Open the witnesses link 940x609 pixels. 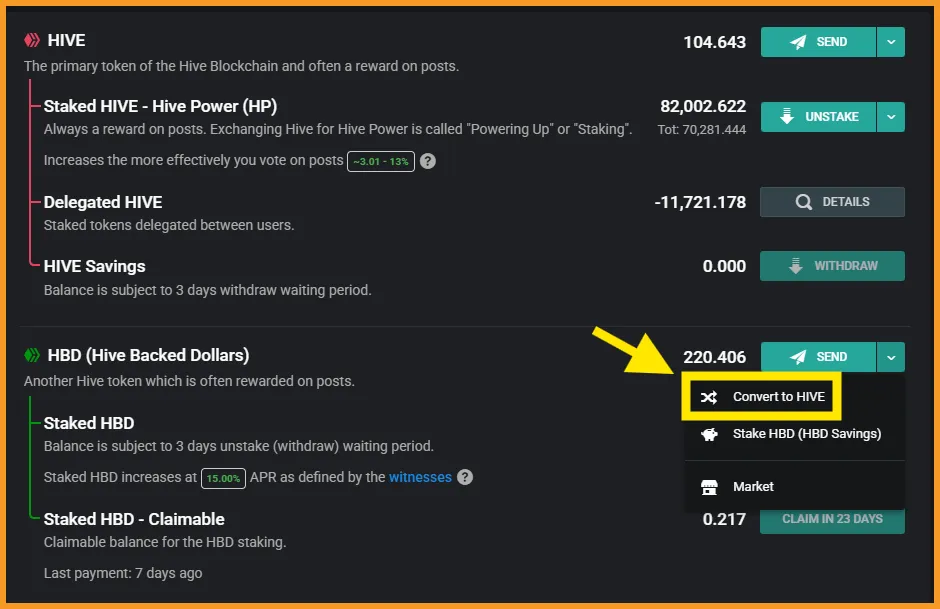click(x=420, y=477)
